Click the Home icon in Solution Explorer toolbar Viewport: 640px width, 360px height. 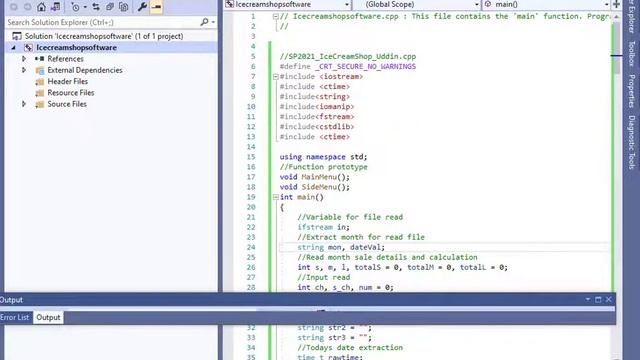point(41,7)
